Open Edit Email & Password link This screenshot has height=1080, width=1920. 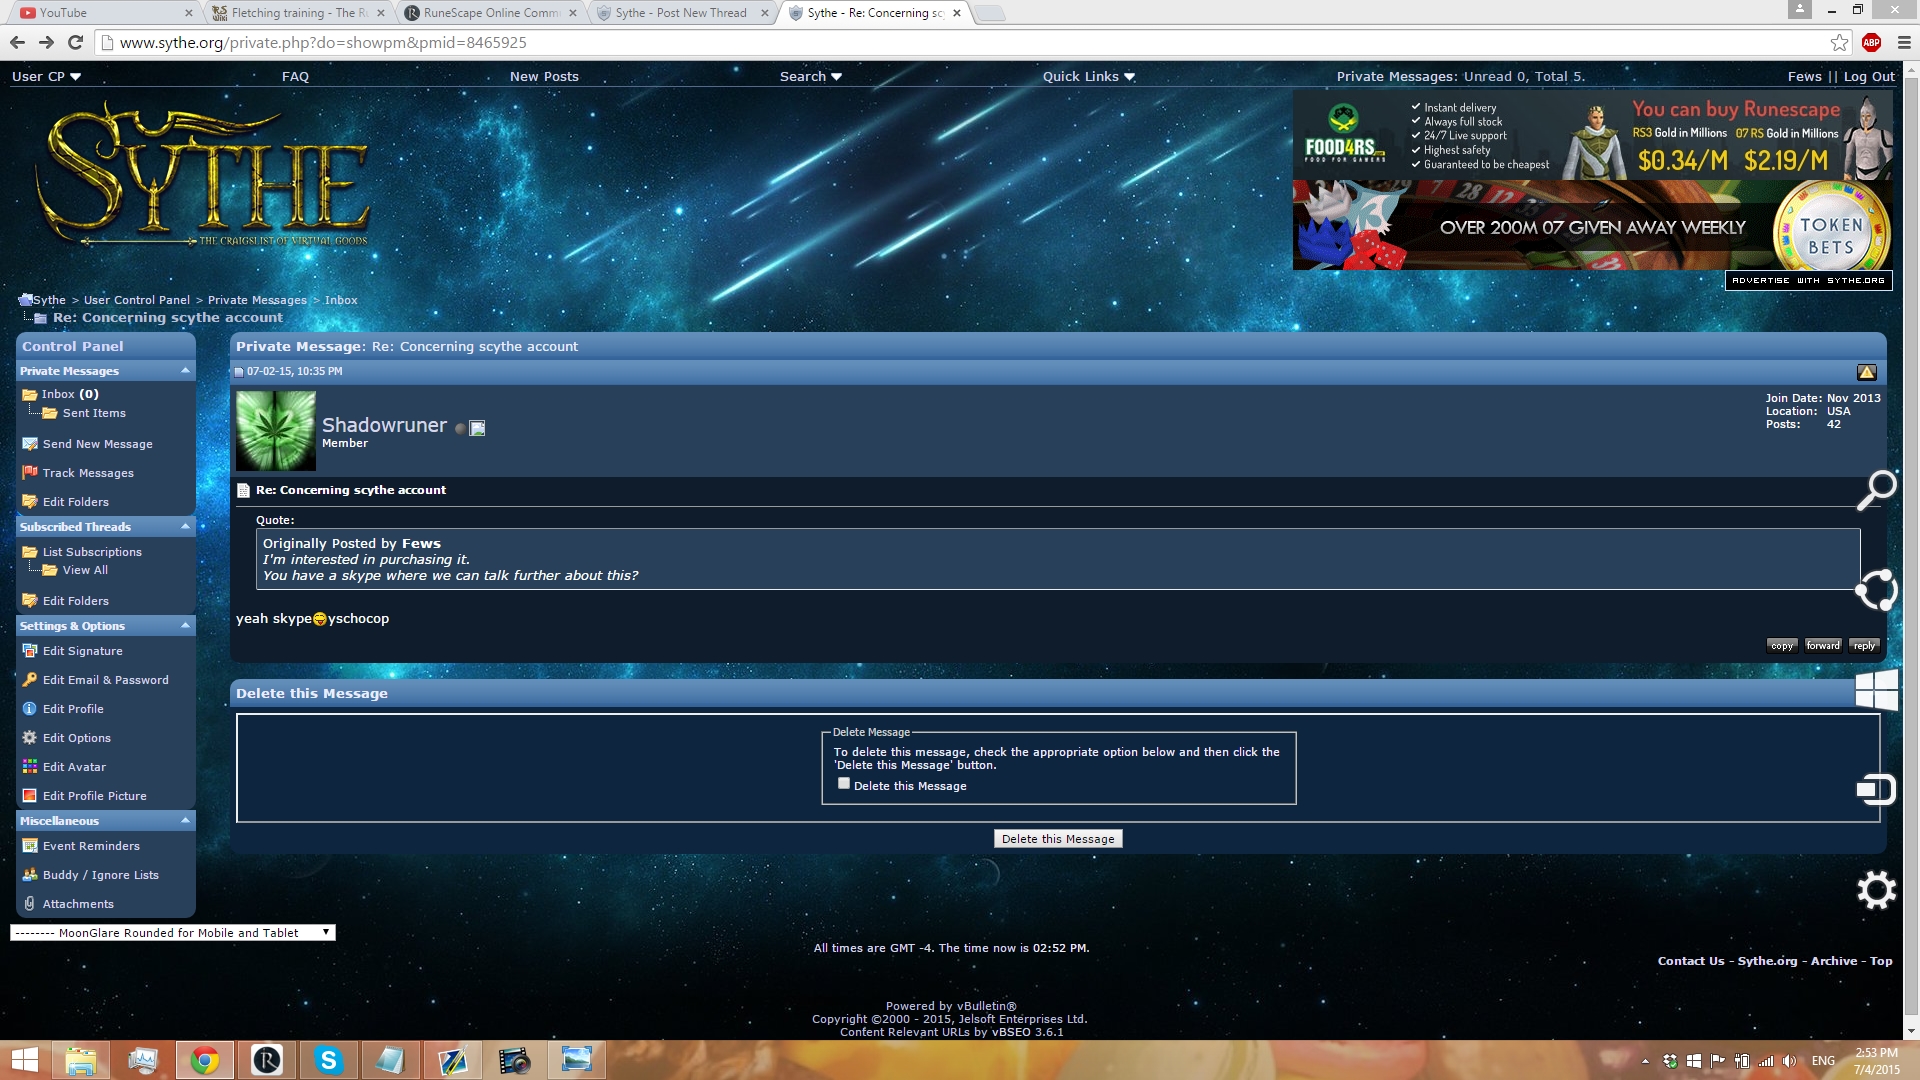point(105,680)
